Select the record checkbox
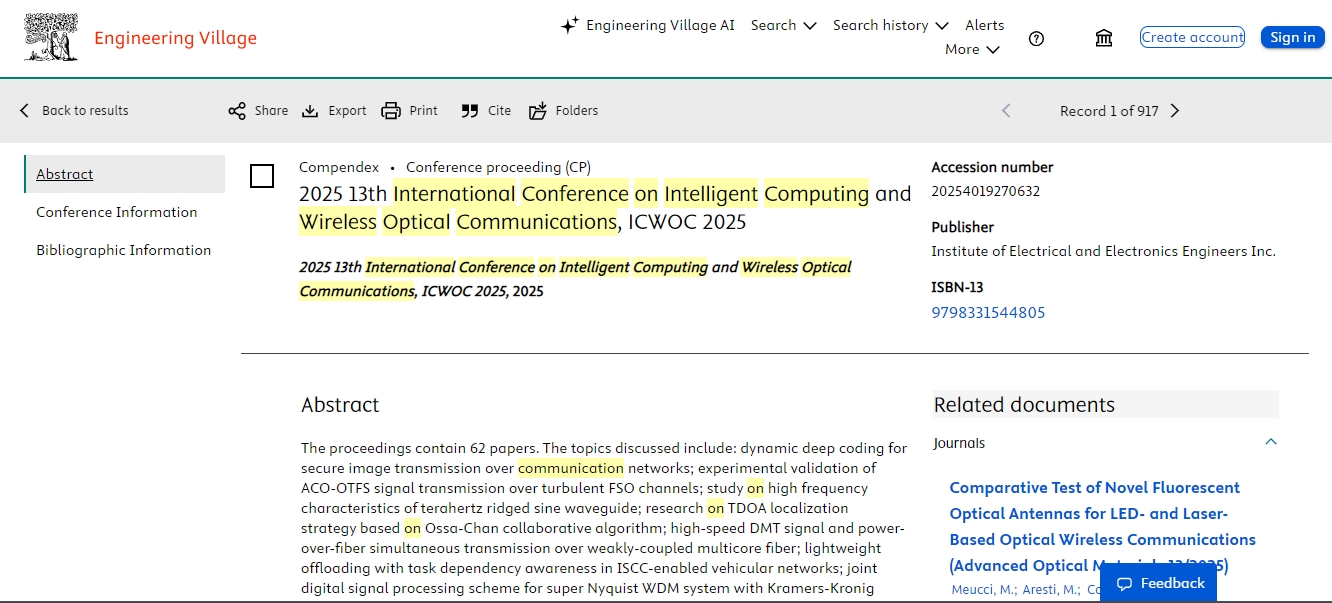Viewport: 1332px width, 603px height. click(262, 177)
